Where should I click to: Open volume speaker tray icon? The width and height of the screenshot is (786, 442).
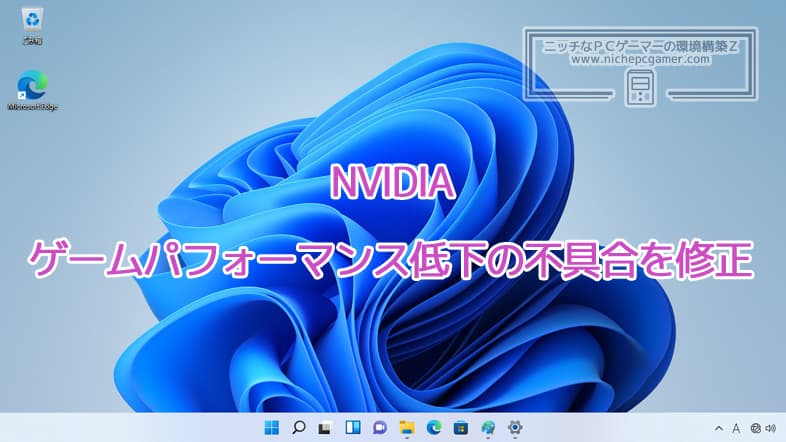pyautogui.click(x=771, y=428)
